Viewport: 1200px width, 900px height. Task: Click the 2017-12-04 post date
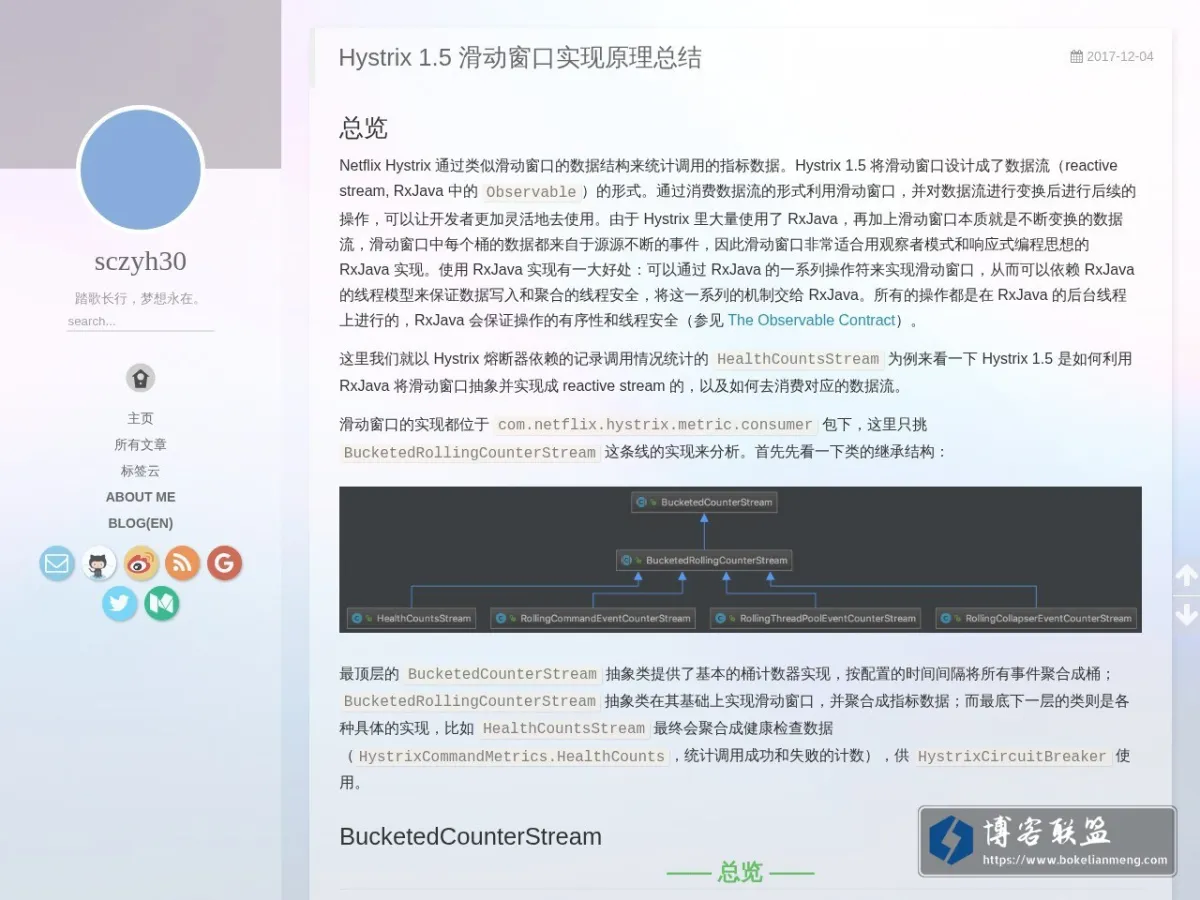(1120, 57)
